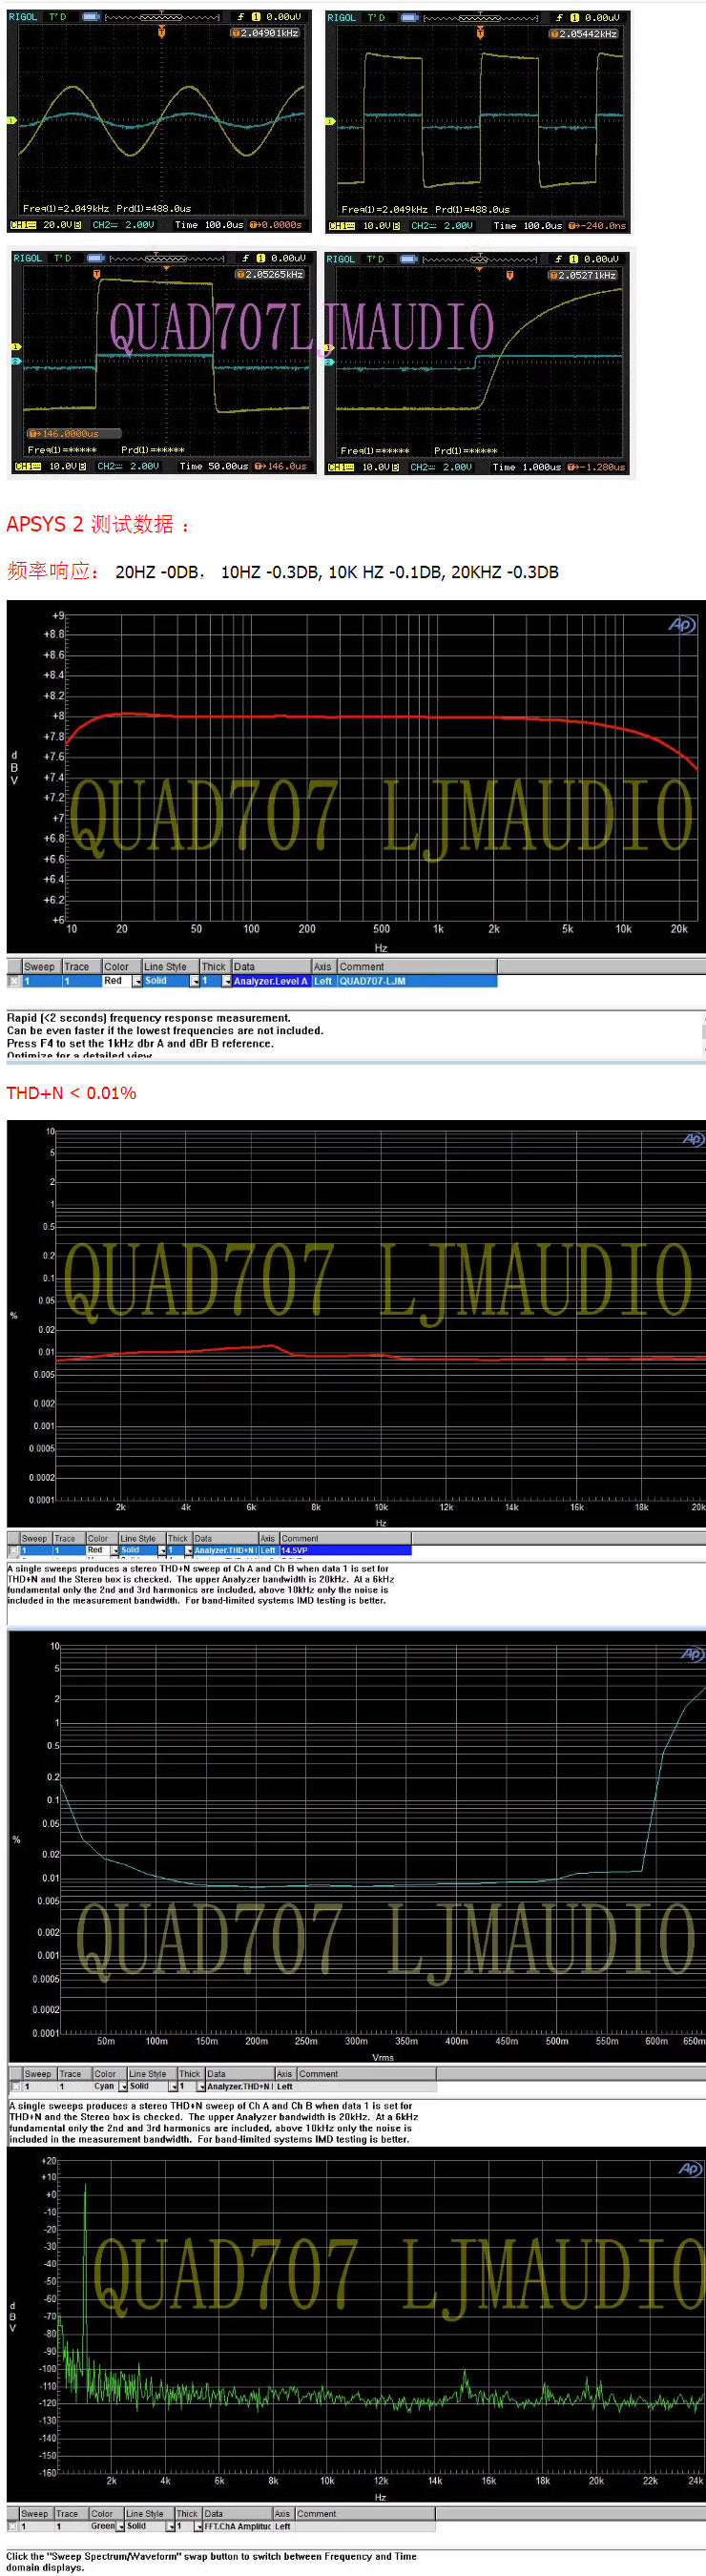Toggle the checkbox in red THD+N sweep row
Screen dimensions: 706x2576
pyautogui.click(x=13, y=1551)
